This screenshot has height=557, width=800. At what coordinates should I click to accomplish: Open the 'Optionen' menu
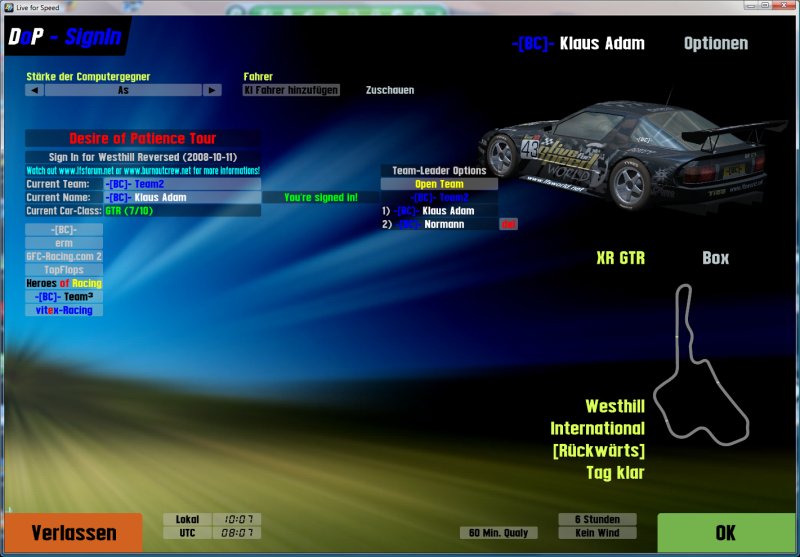point(716,43)
